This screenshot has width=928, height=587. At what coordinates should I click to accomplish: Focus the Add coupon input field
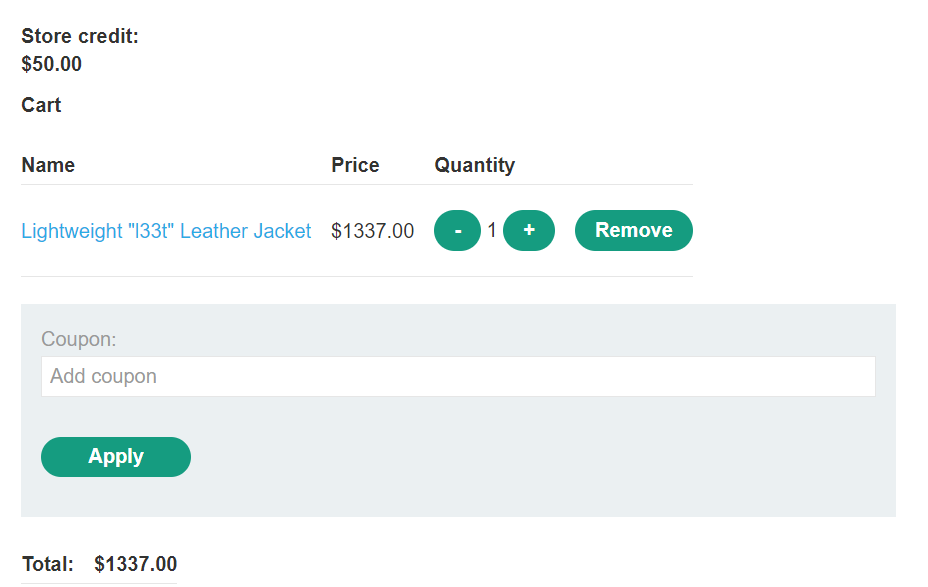pyautogui.click(x=458, y=377)
